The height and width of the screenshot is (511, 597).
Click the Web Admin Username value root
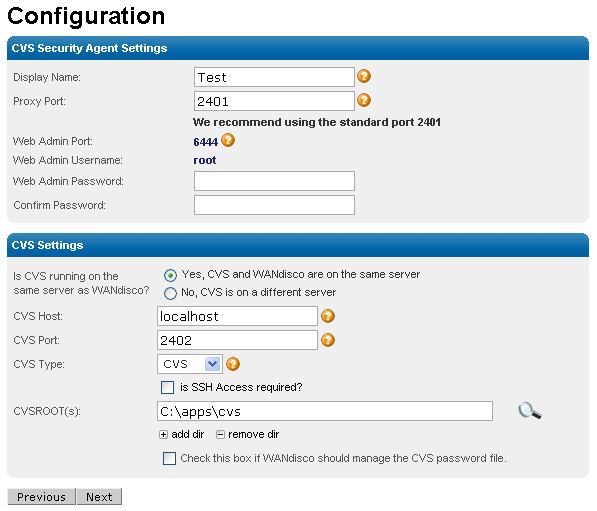[205, 160]
